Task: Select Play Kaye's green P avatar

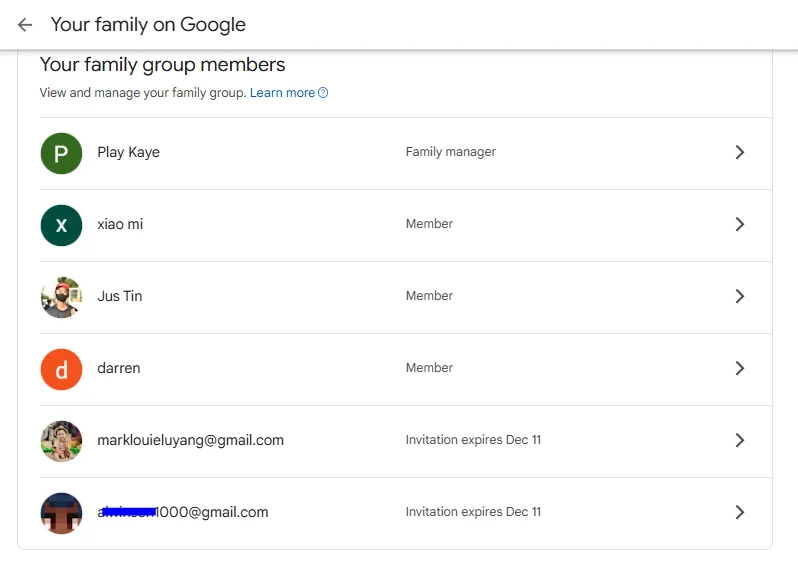Action: [61, 153]
